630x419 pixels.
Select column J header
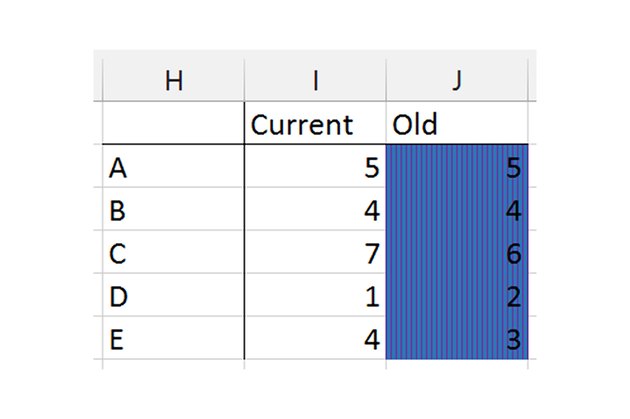coord(457,80)
